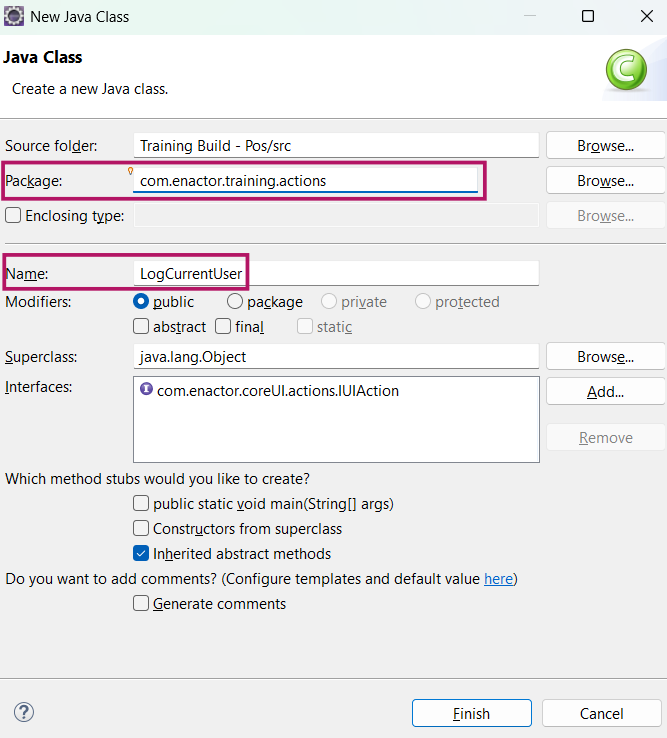Image resolution: width=667 pixels, height=738 pixels.
Task: Select the package visibility radio button
Action: pos(235,301)
